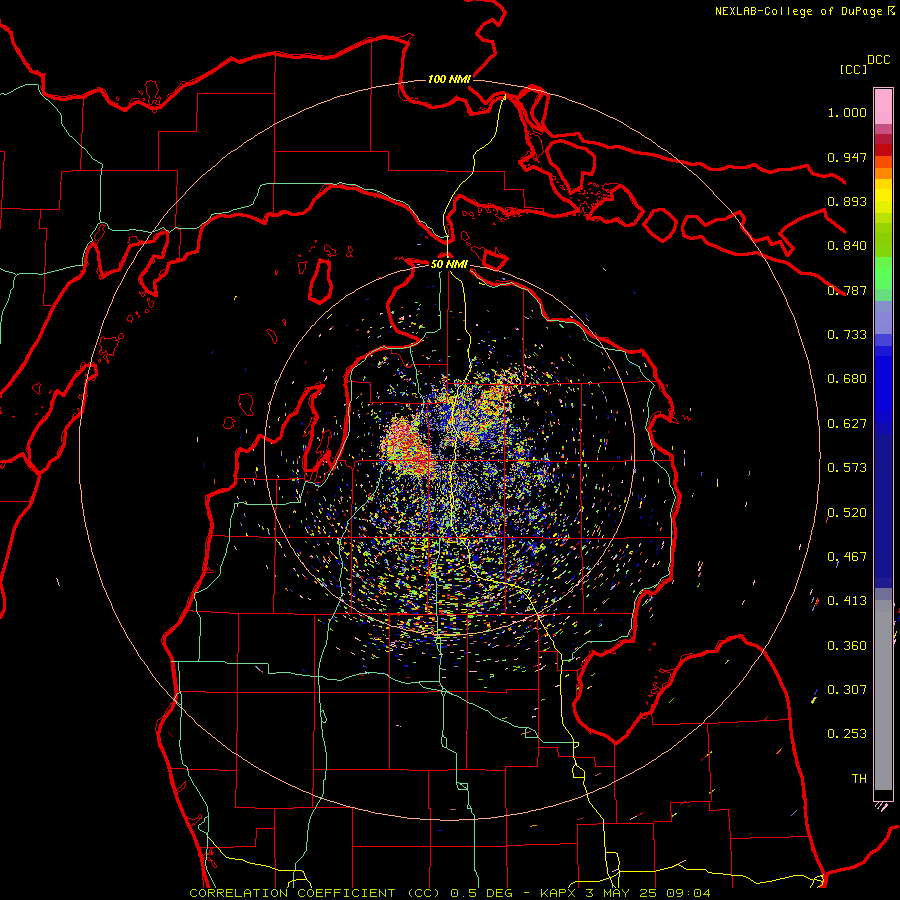Click the 0.520 scale value
Viewport: 900px width, 900px height.
pos(847,513)
